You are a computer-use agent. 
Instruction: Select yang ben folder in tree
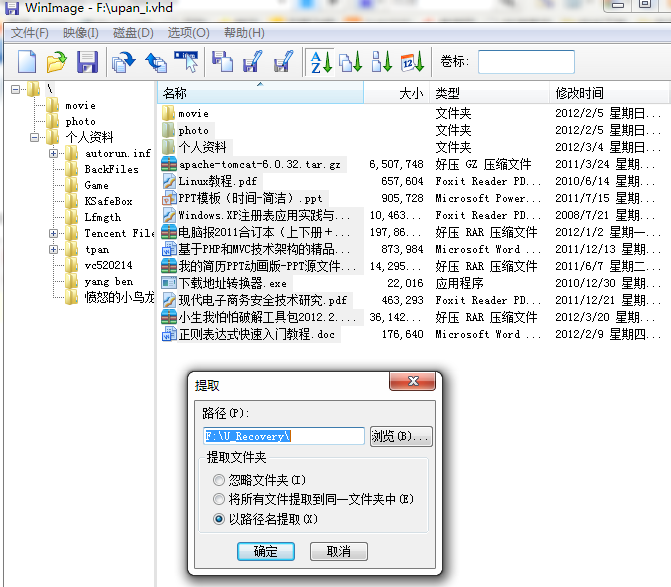click(x=109, y=282)
